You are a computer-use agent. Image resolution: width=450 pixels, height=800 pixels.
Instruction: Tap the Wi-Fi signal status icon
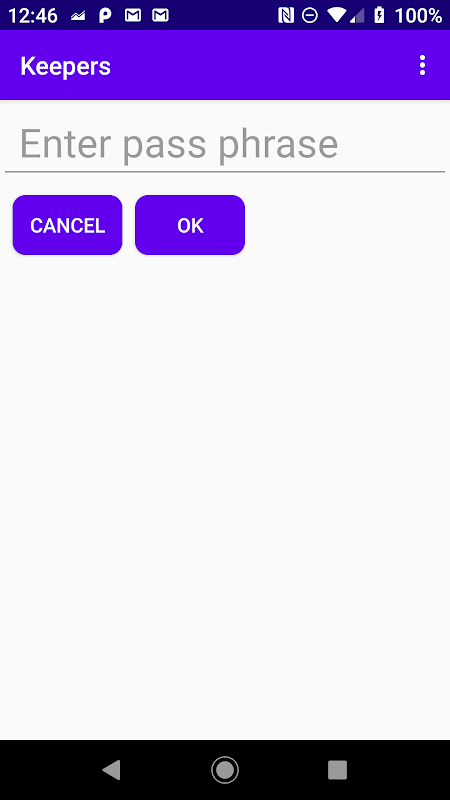pyautogui.click(x=336, y=15)
